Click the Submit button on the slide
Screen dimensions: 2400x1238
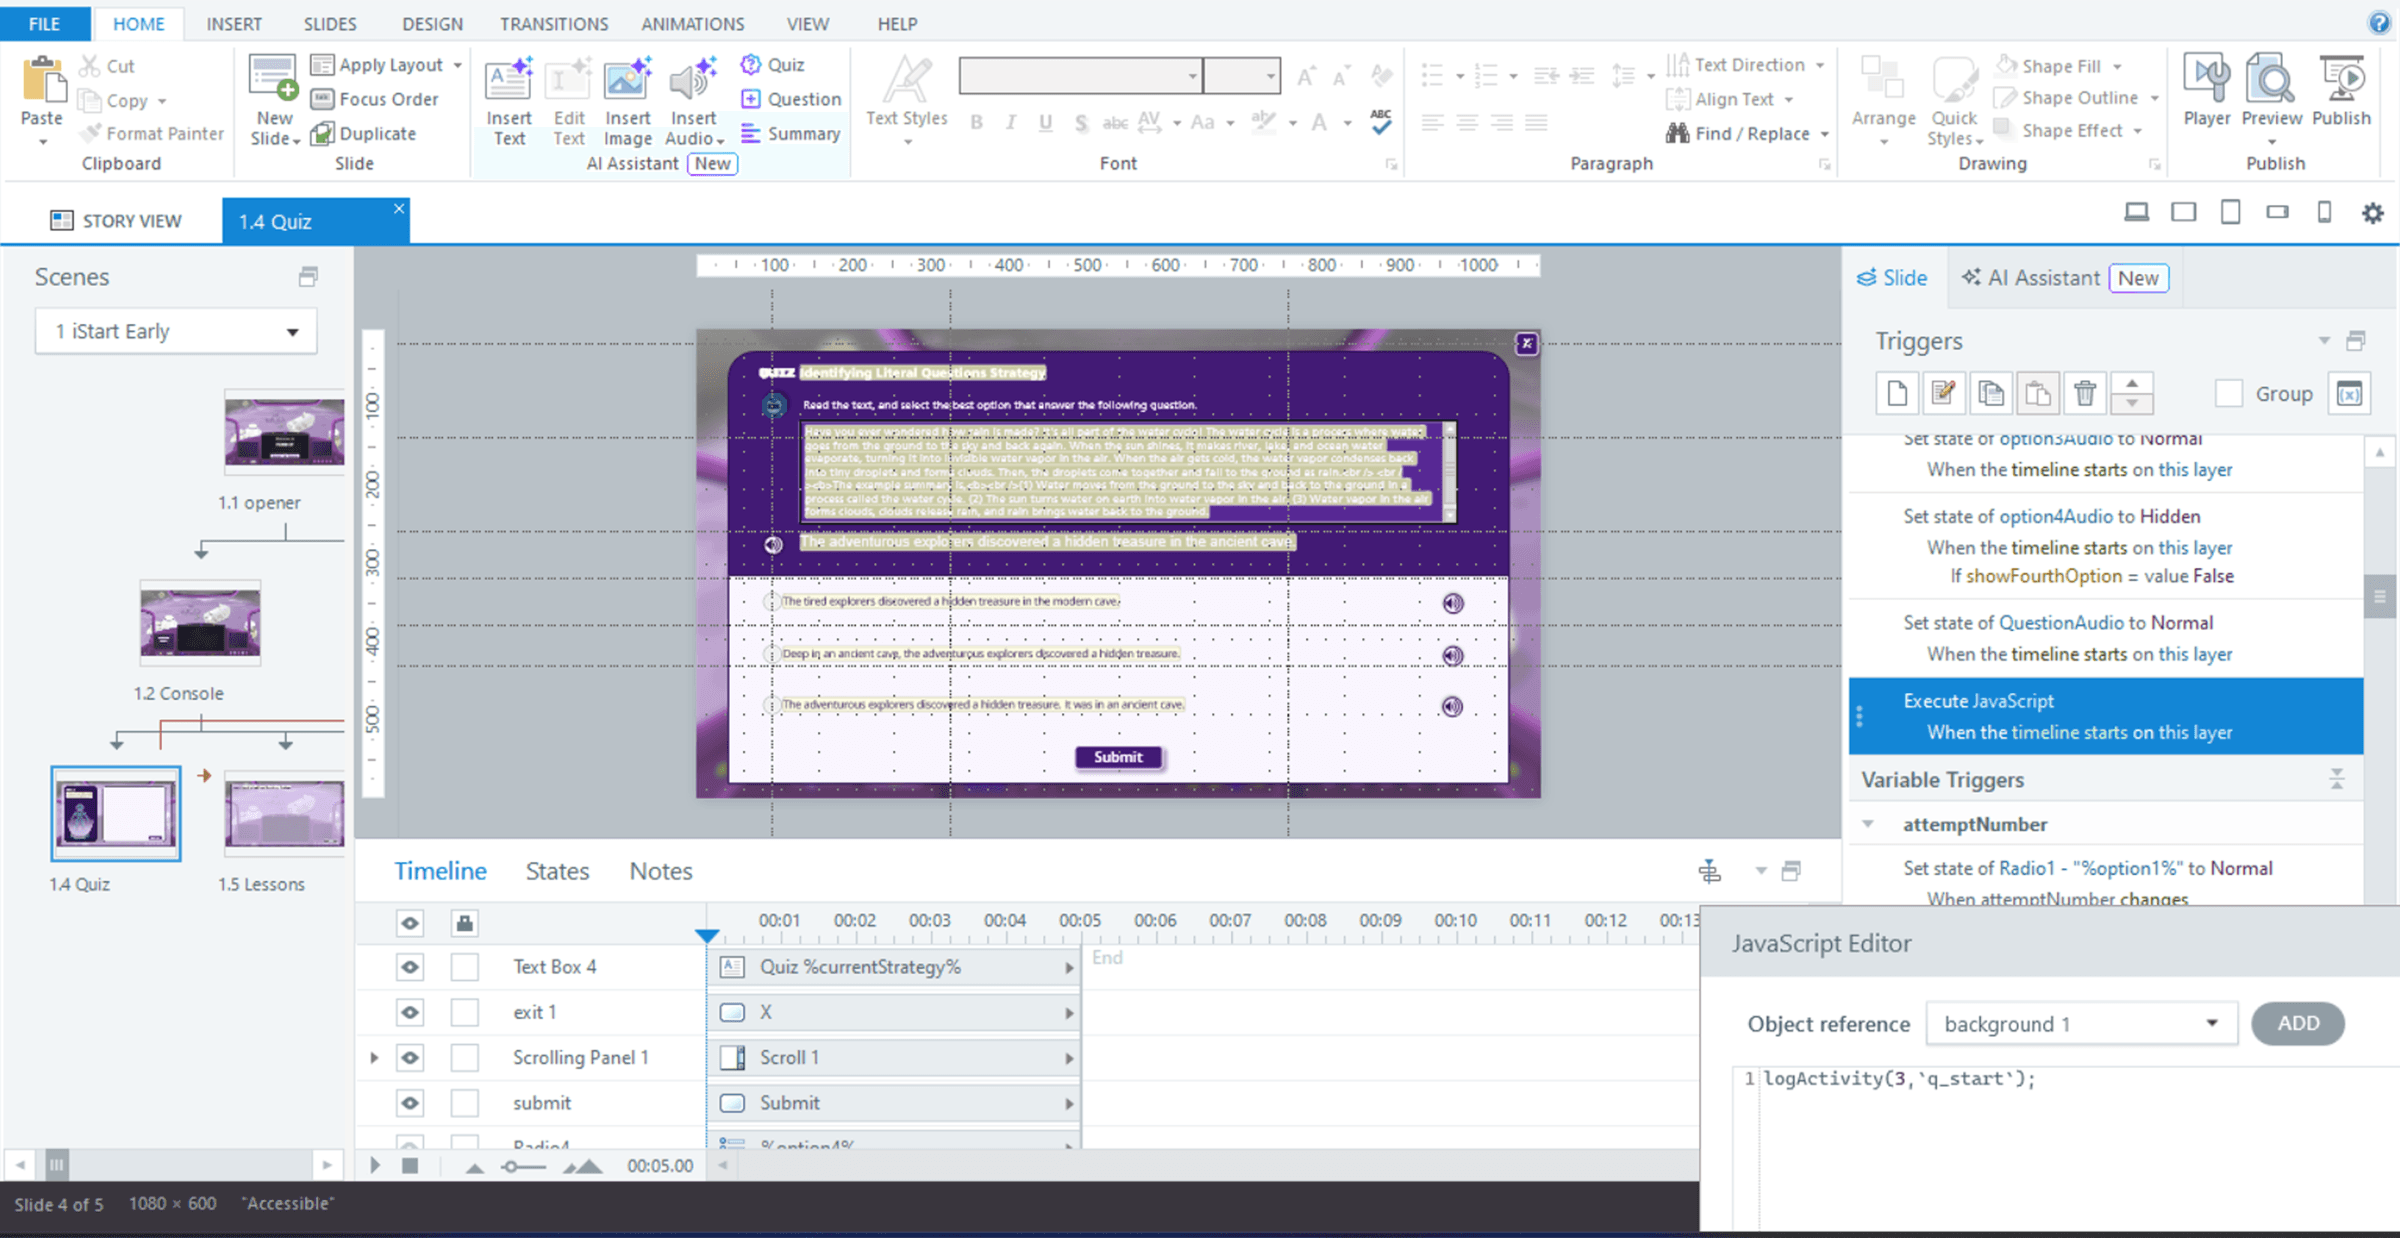(1118, 757)
